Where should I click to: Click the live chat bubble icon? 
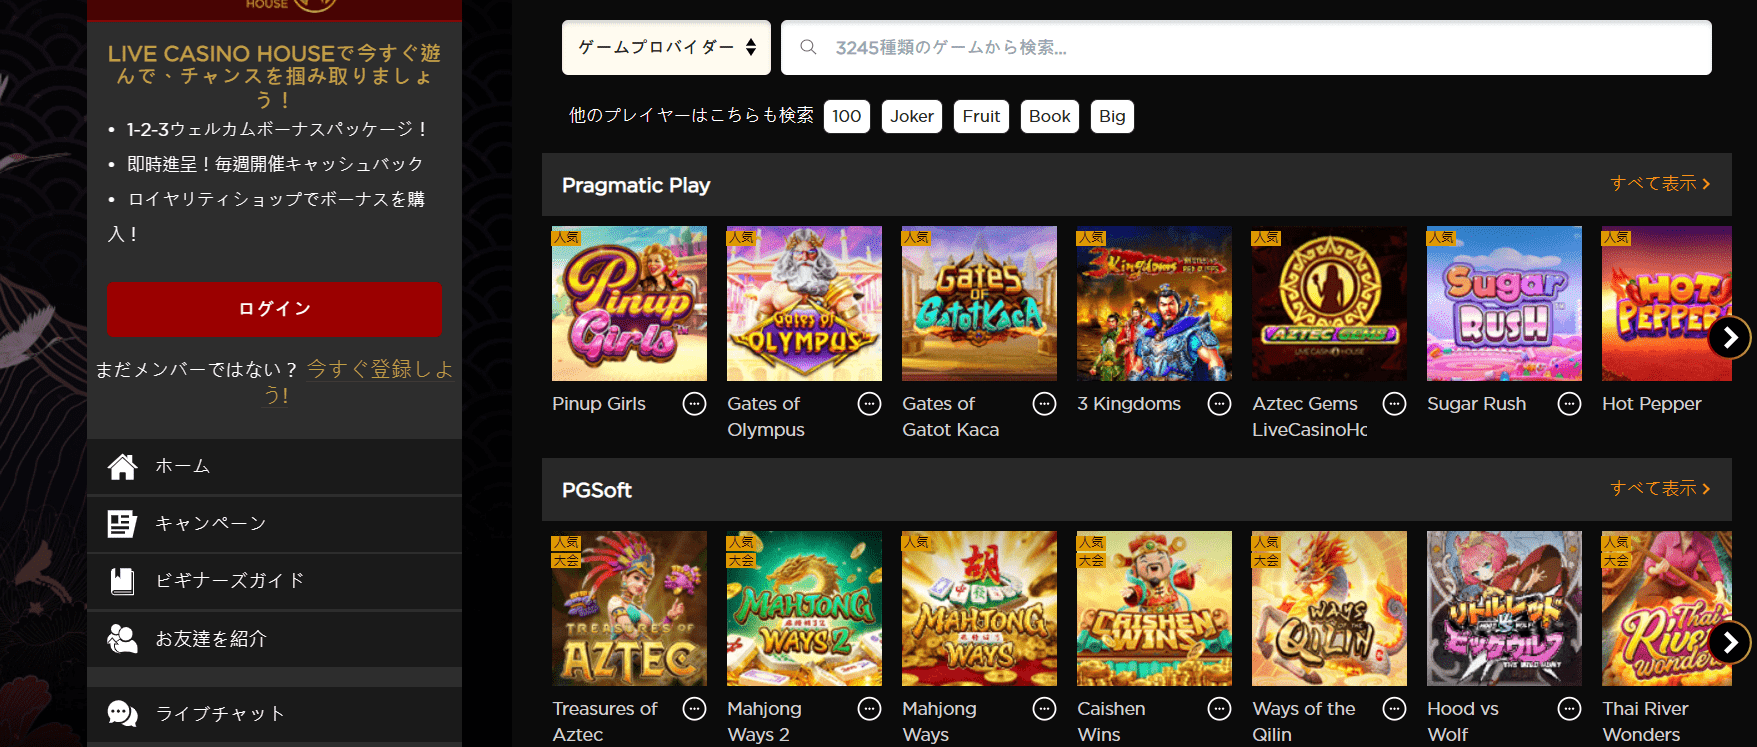click(122, 714)
